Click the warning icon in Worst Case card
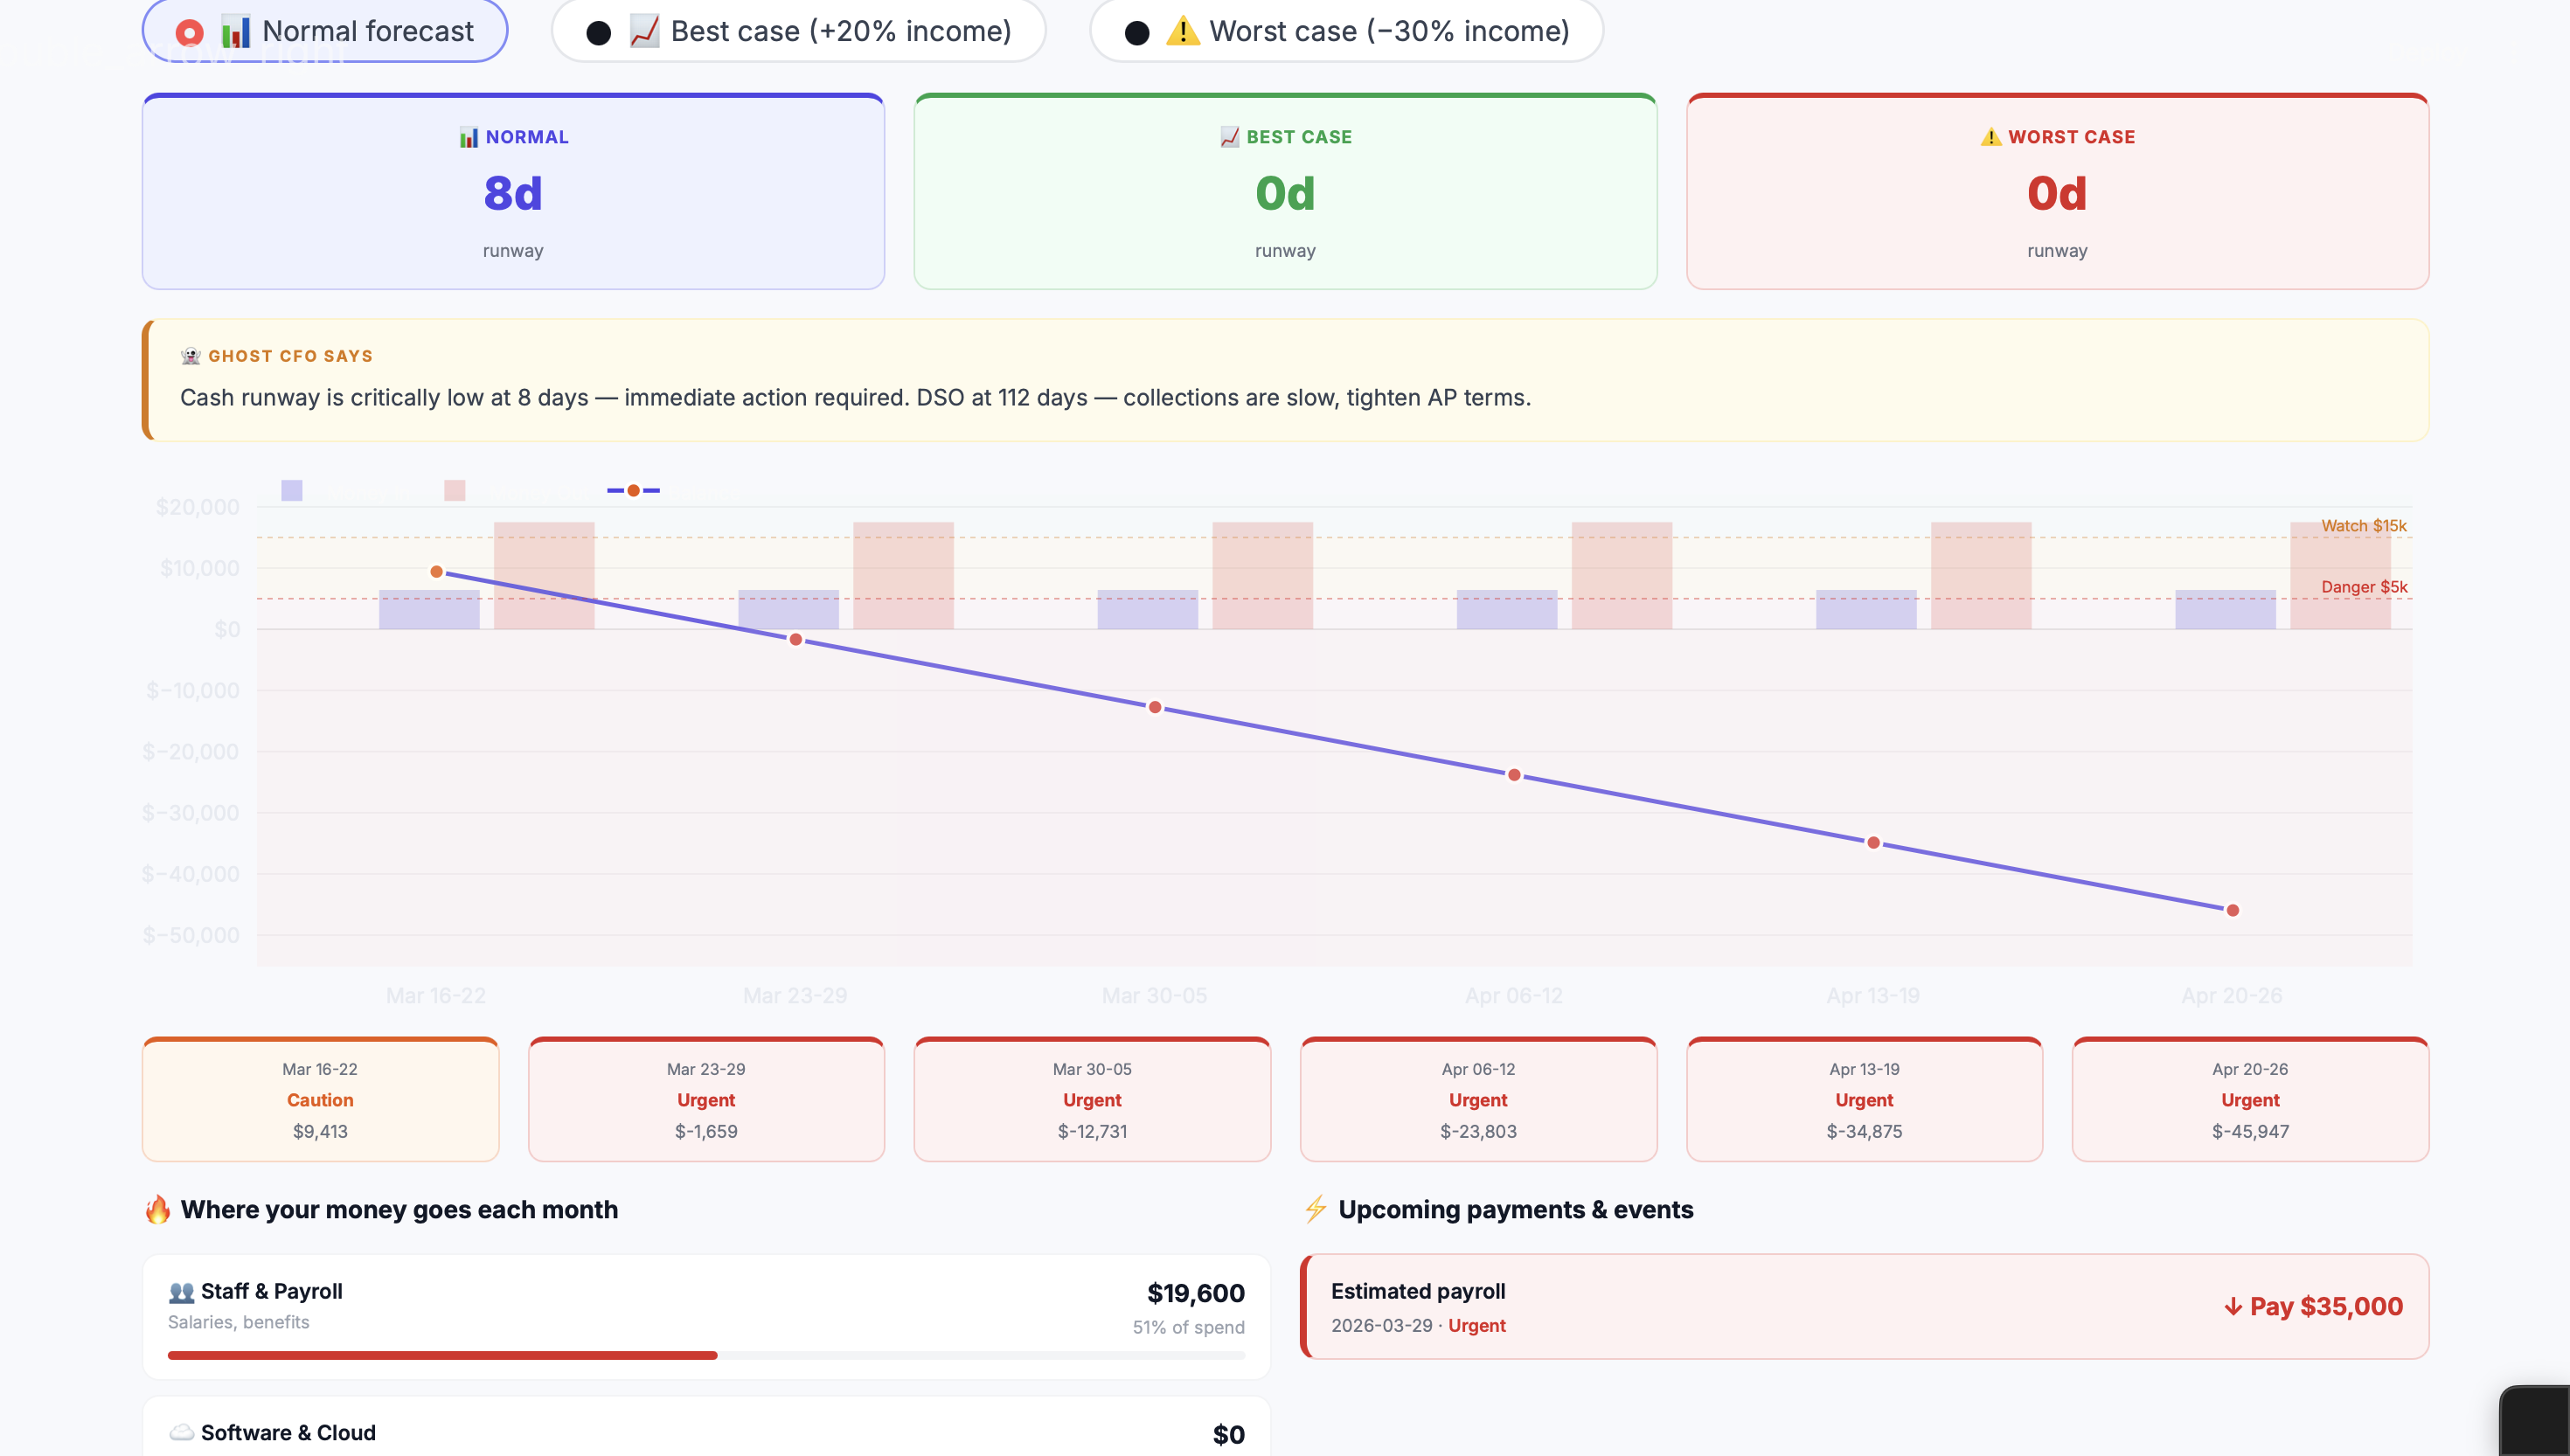Screen dimensions: 2570x1456 pos(1990,137)
